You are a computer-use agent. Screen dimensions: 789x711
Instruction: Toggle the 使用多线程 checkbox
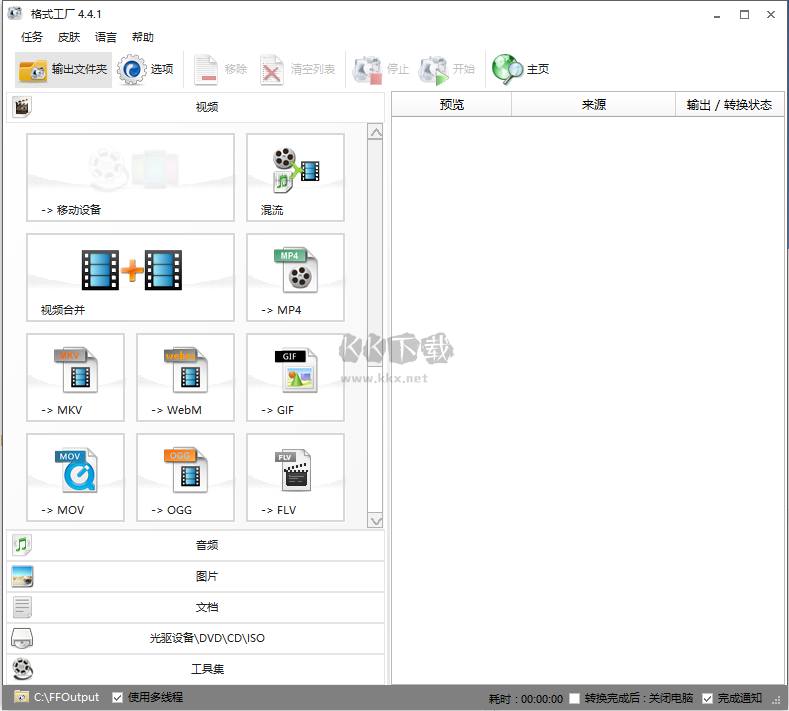click(118, 697)
